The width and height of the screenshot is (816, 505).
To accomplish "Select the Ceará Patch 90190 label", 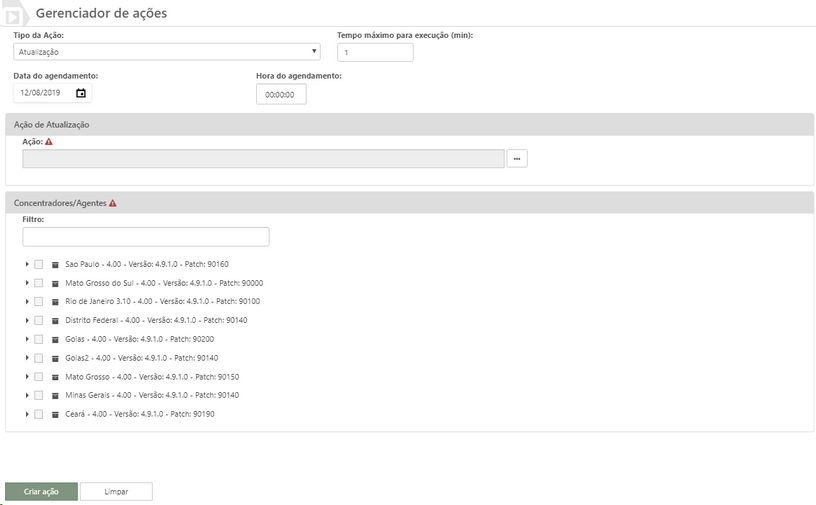I will click(139, 414).
